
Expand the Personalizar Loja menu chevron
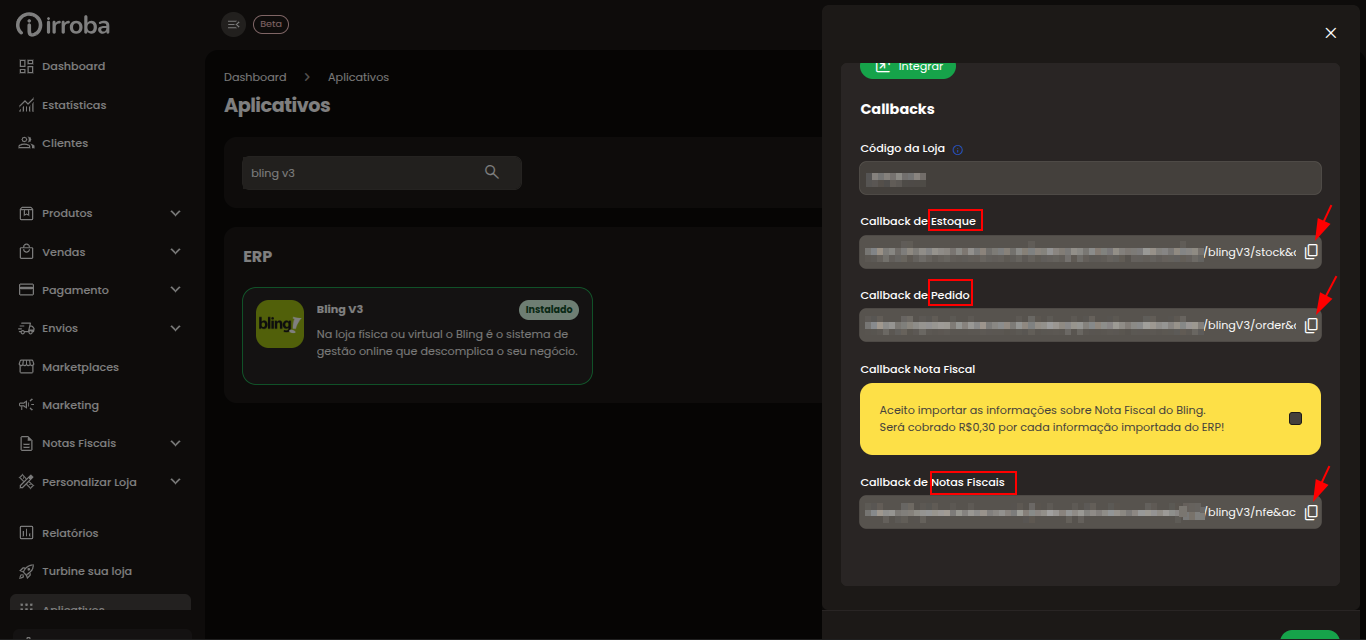[175, 482]
